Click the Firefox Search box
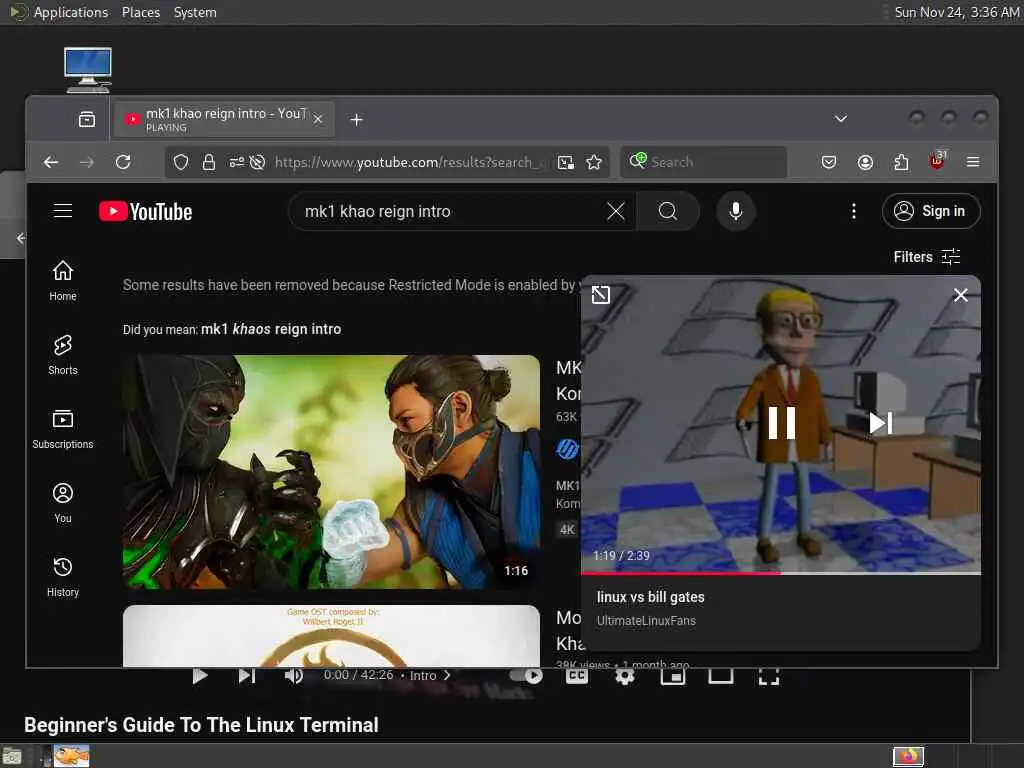 (703, 162)
